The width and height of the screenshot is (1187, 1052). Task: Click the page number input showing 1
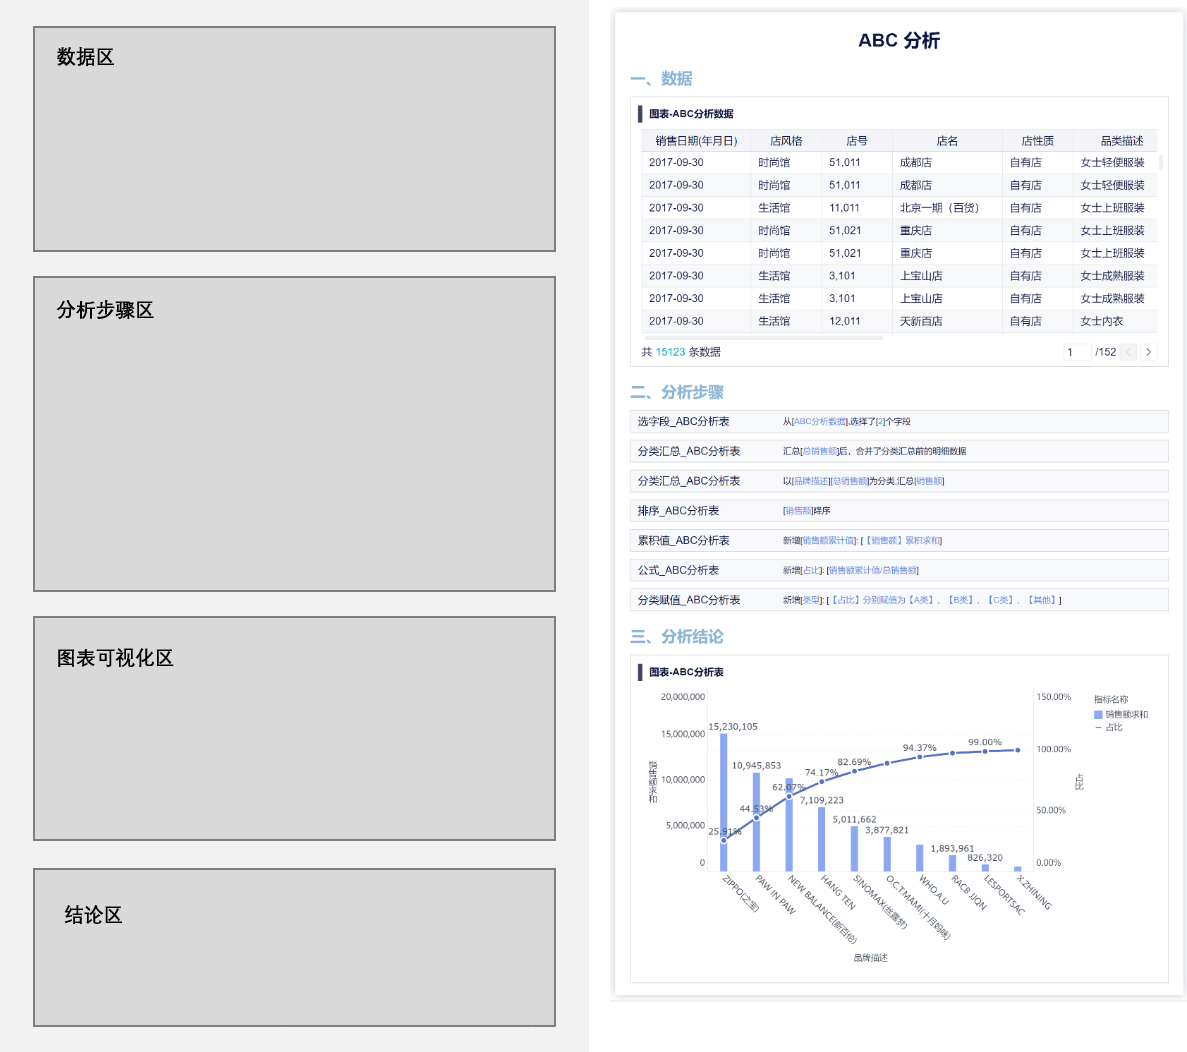(x=1076, y=352)
